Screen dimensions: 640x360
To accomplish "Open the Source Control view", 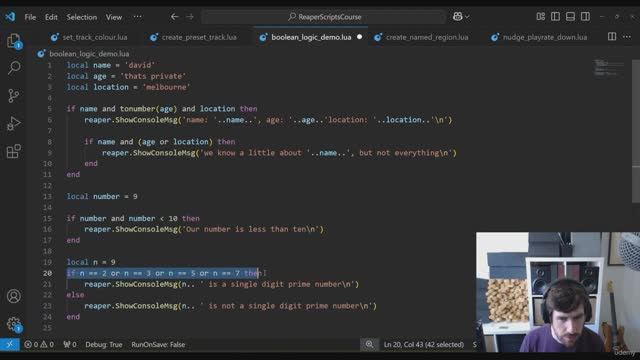I will coord(13,96).
